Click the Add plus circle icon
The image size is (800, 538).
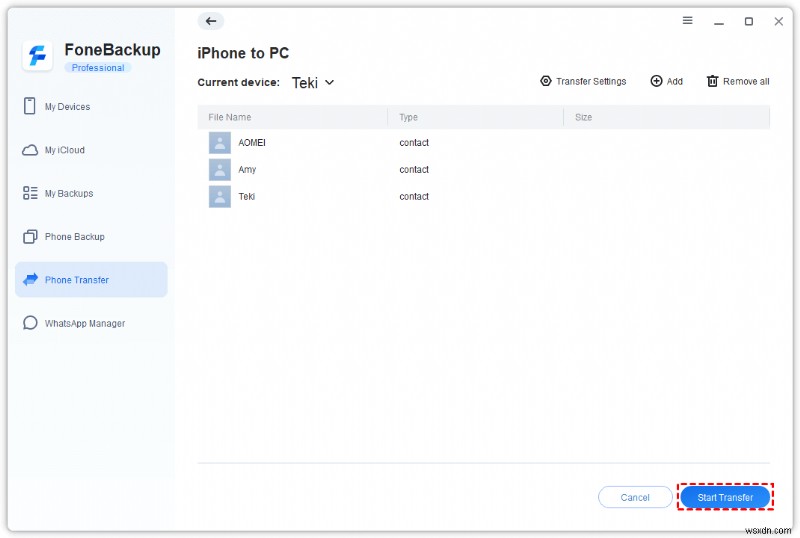[x=656, y=81]
